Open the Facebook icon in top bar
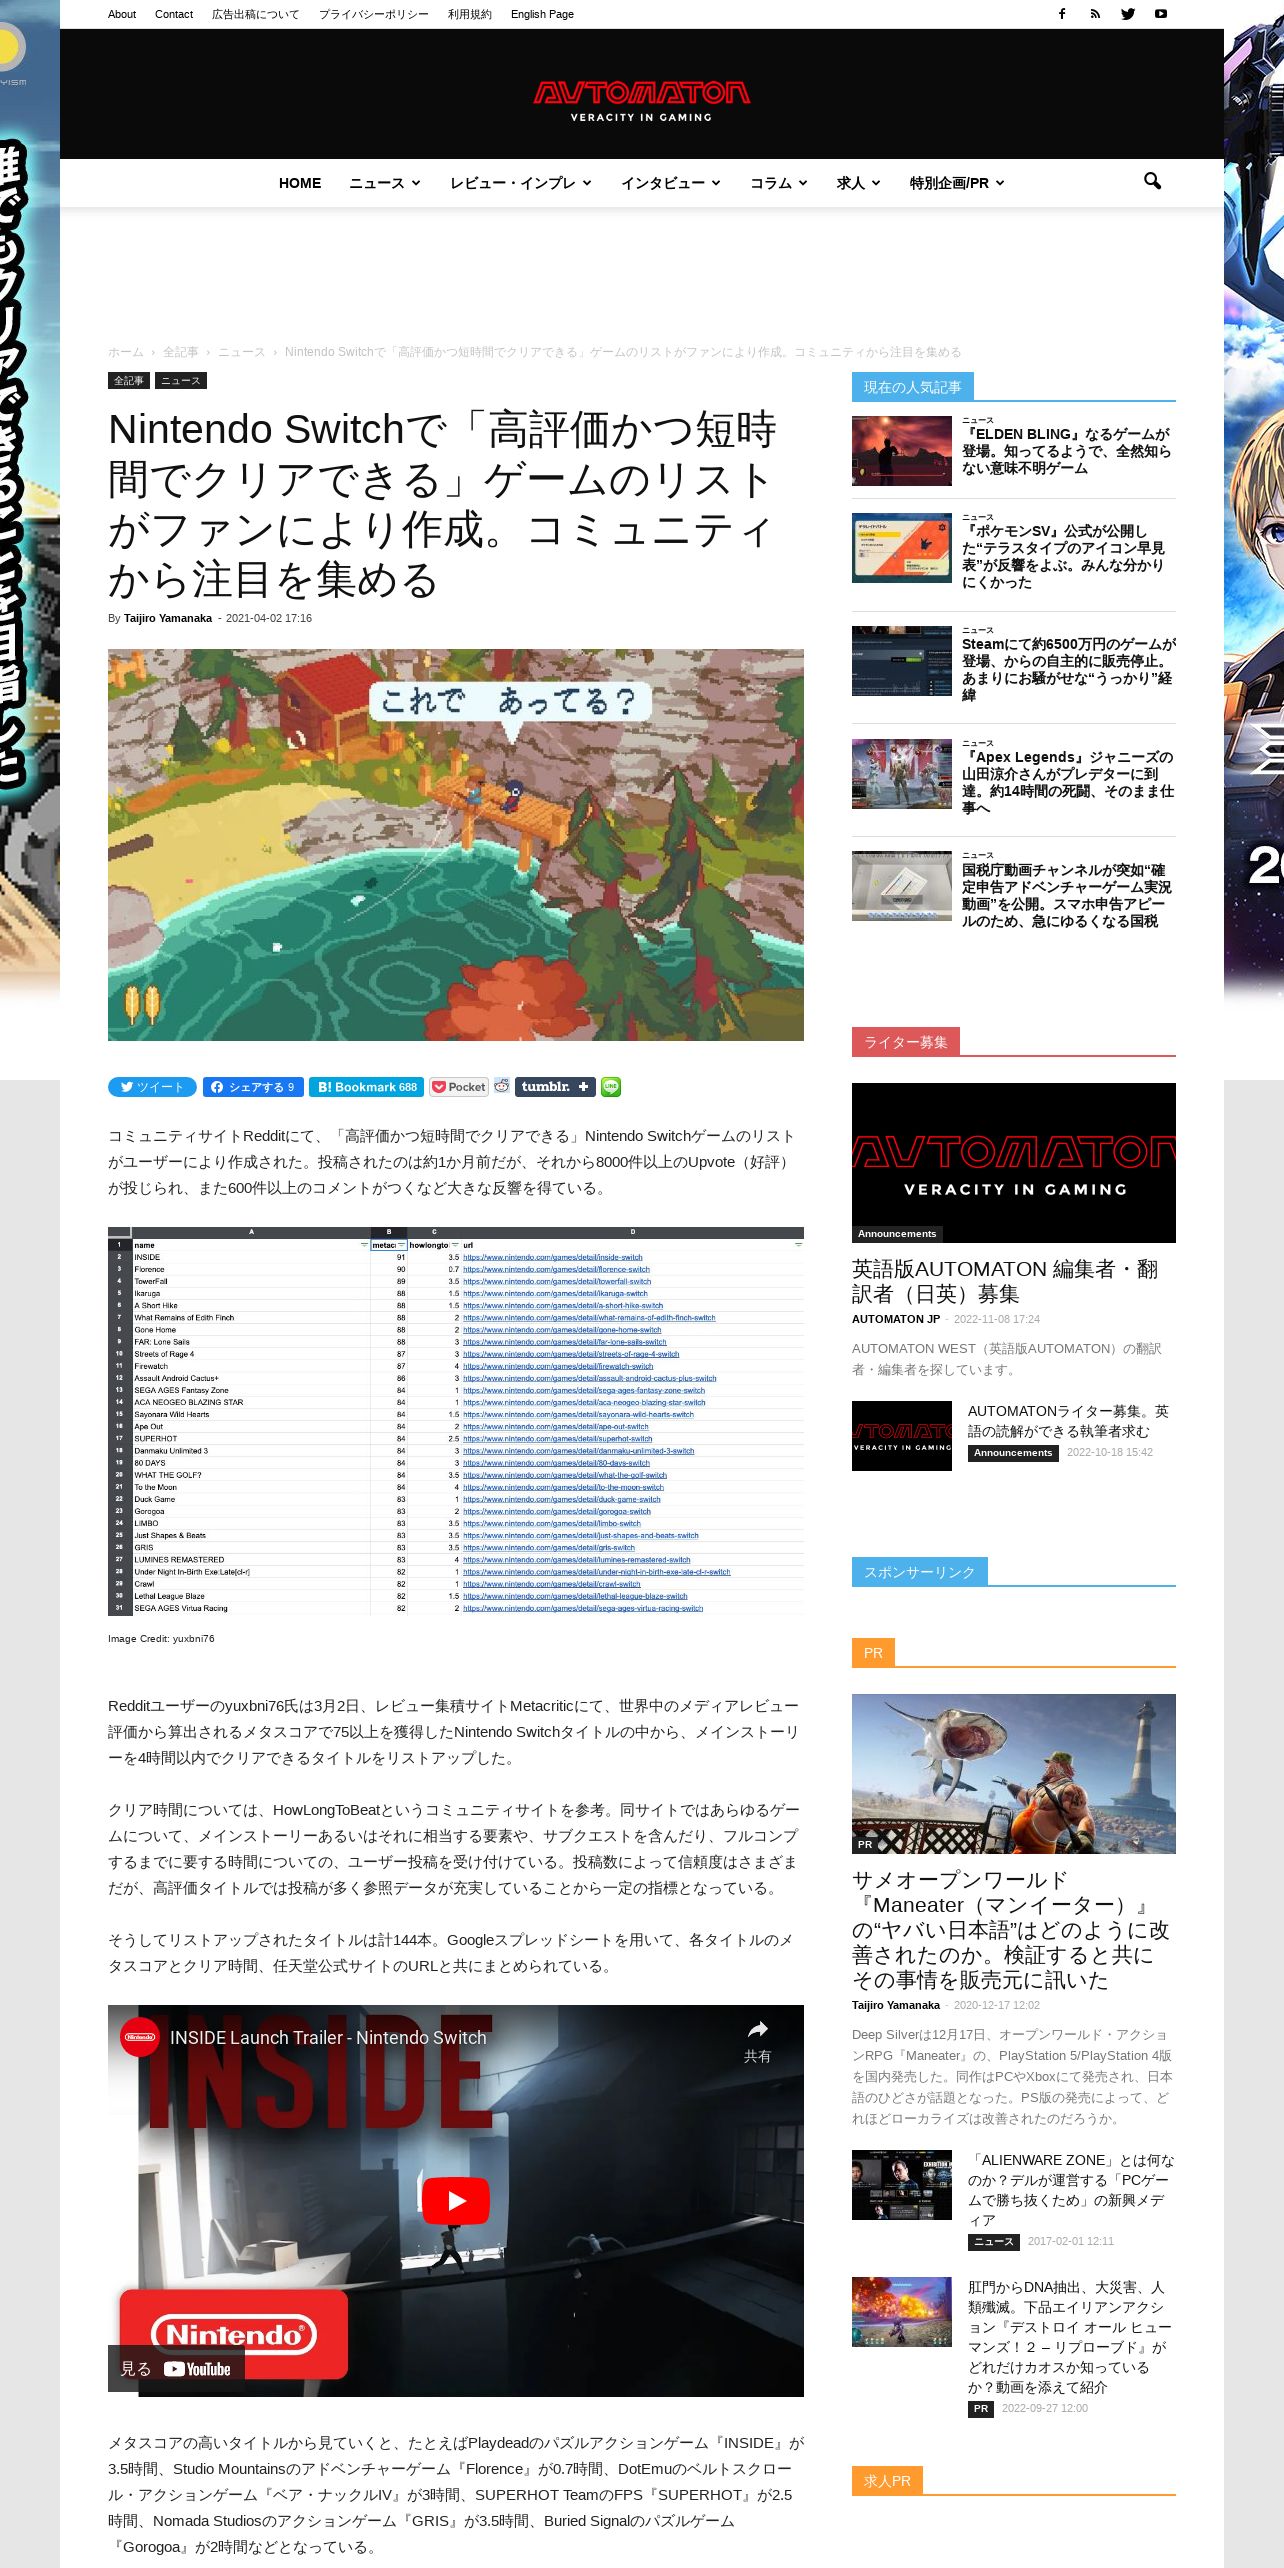Image resolution: width=1284 pixels, height=2568 pixels. coord(1062,14)
